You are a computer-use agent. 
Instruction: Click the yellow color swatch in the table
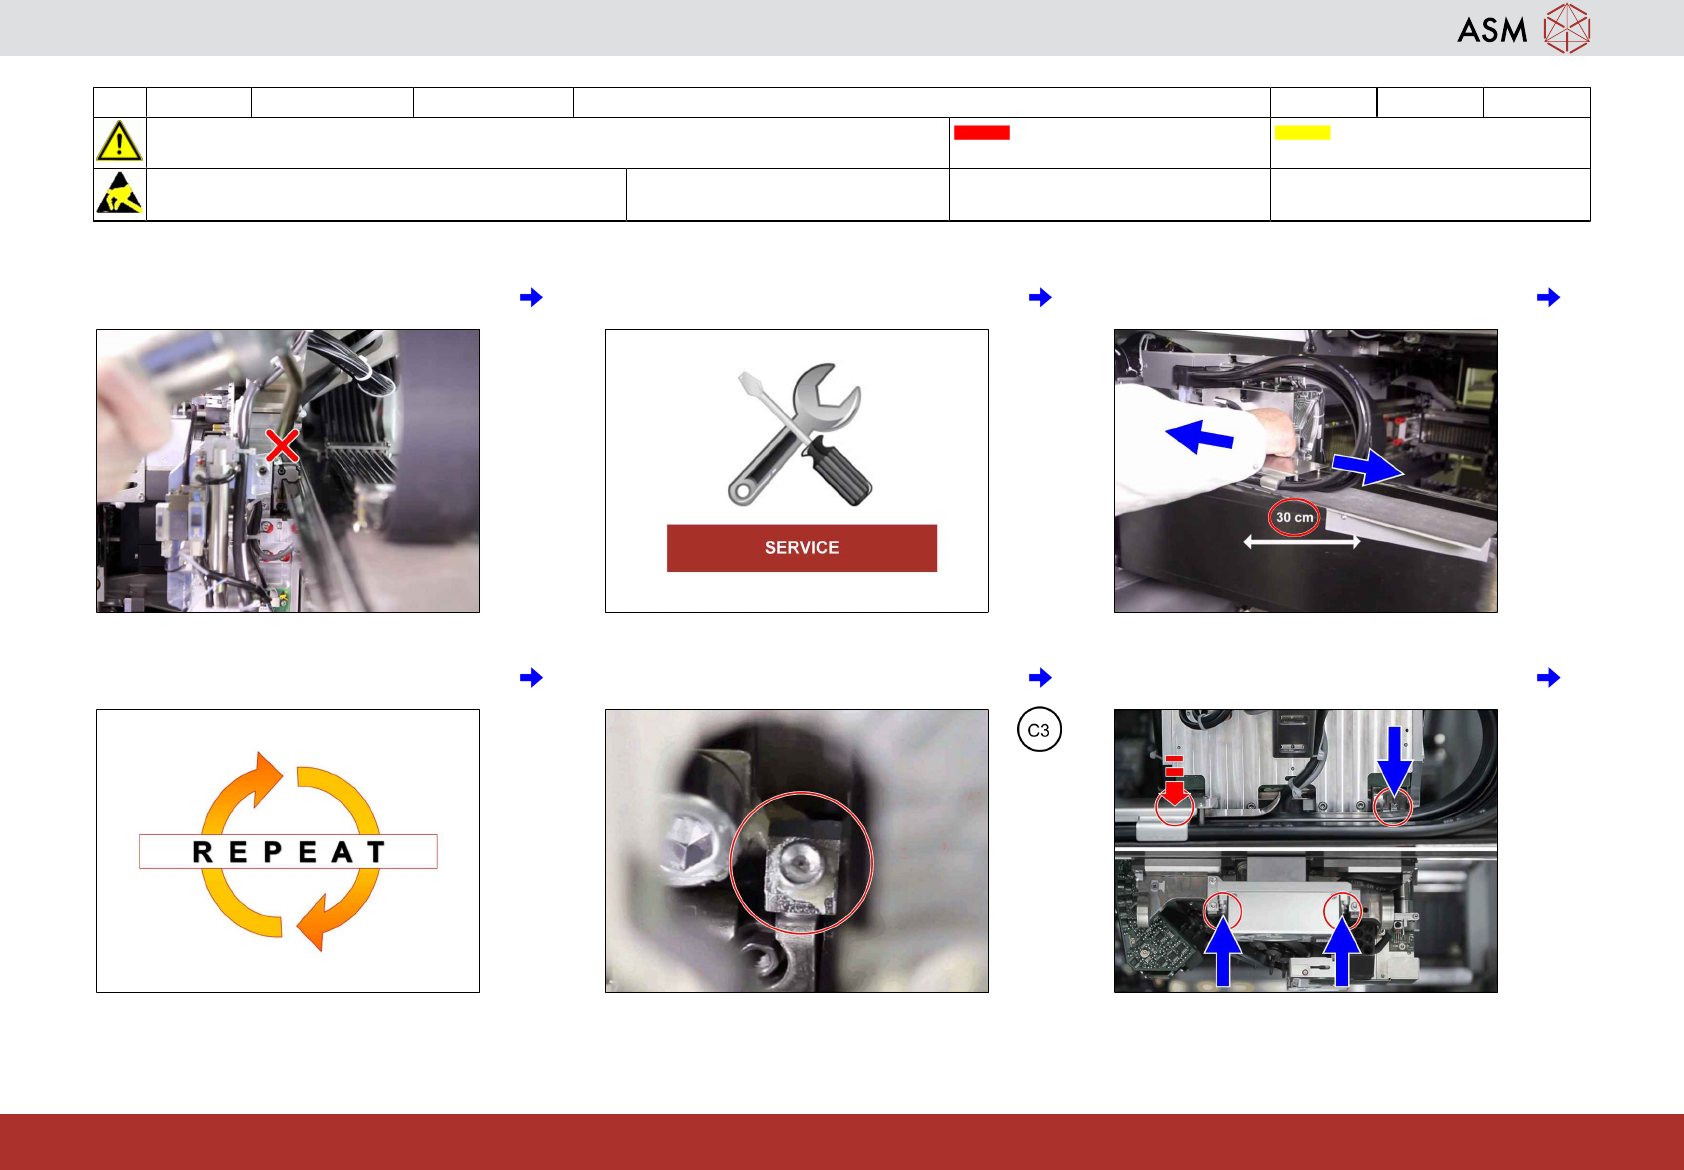(1302, 132)
